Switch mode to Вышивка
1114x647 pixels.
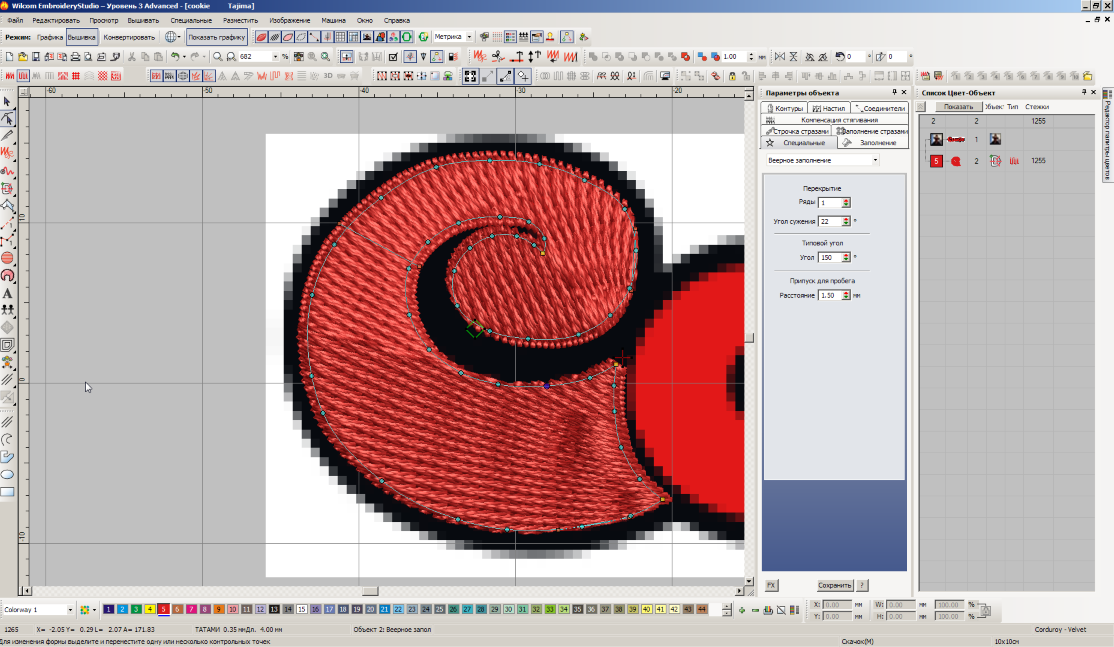click(x=82, y=37)
